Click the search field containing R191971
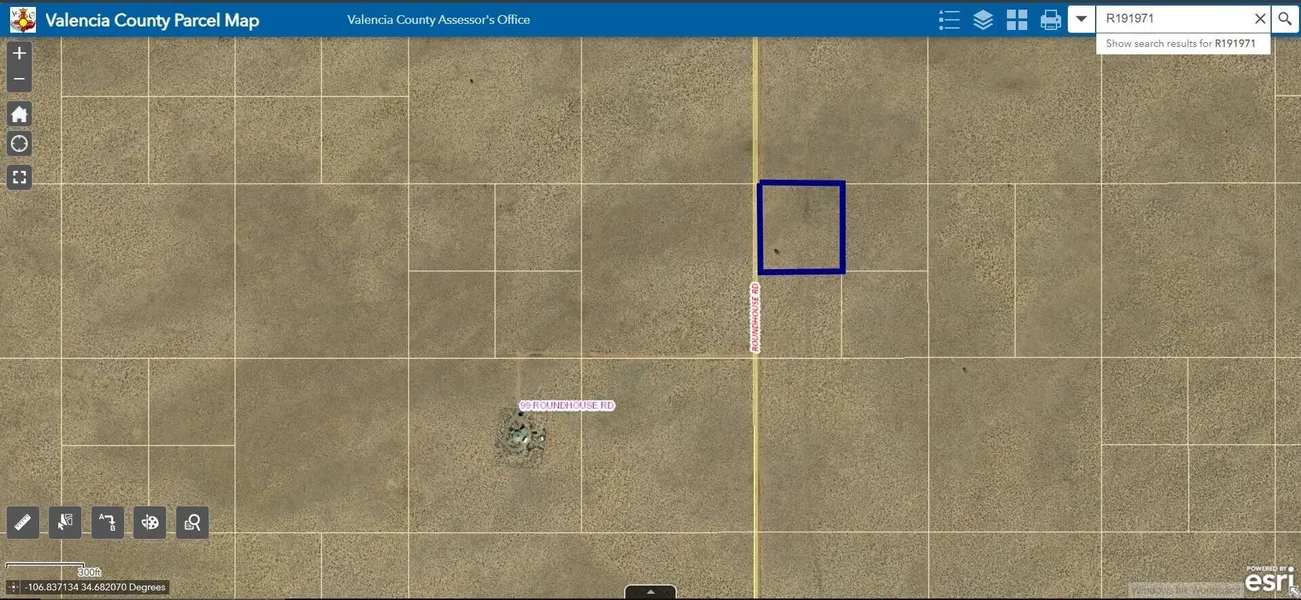This screenshot has width=1301, height=600. click(x=1172, y=19)
